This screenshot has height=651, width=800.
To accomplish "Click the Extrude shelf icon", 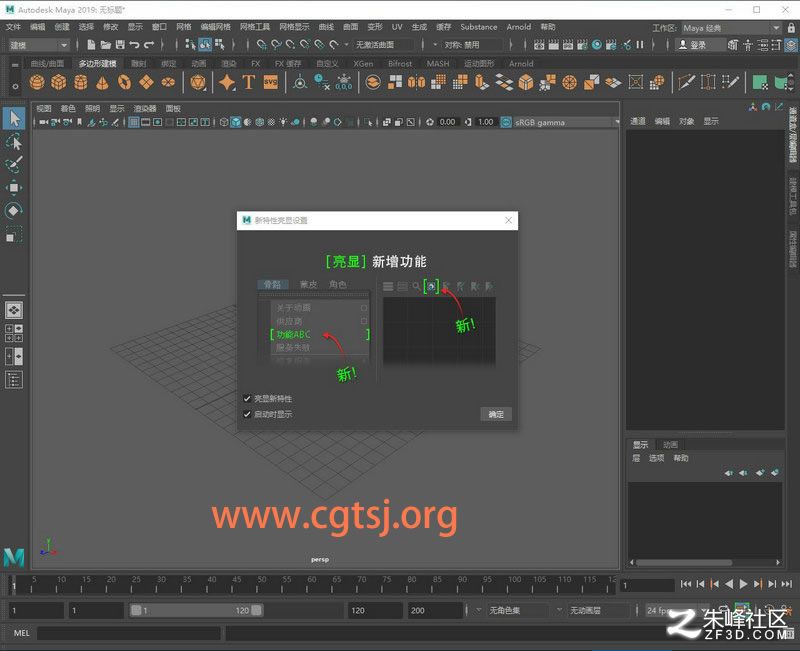I will coord(482,82).
